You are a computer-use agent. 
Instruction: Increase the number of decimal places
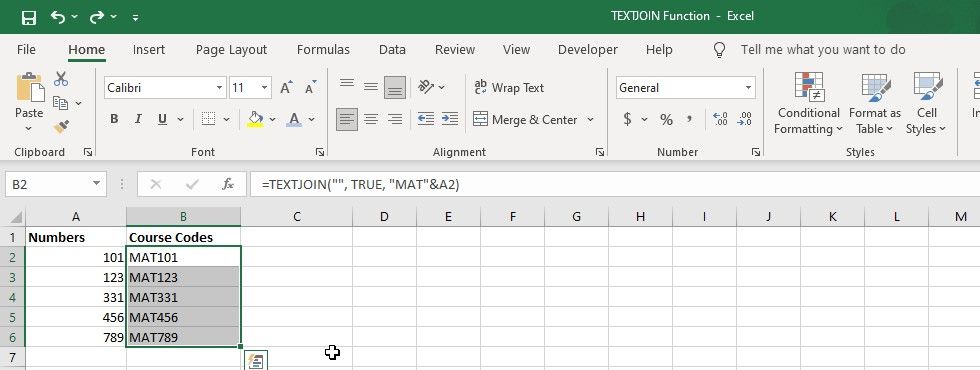coord(720,119)
